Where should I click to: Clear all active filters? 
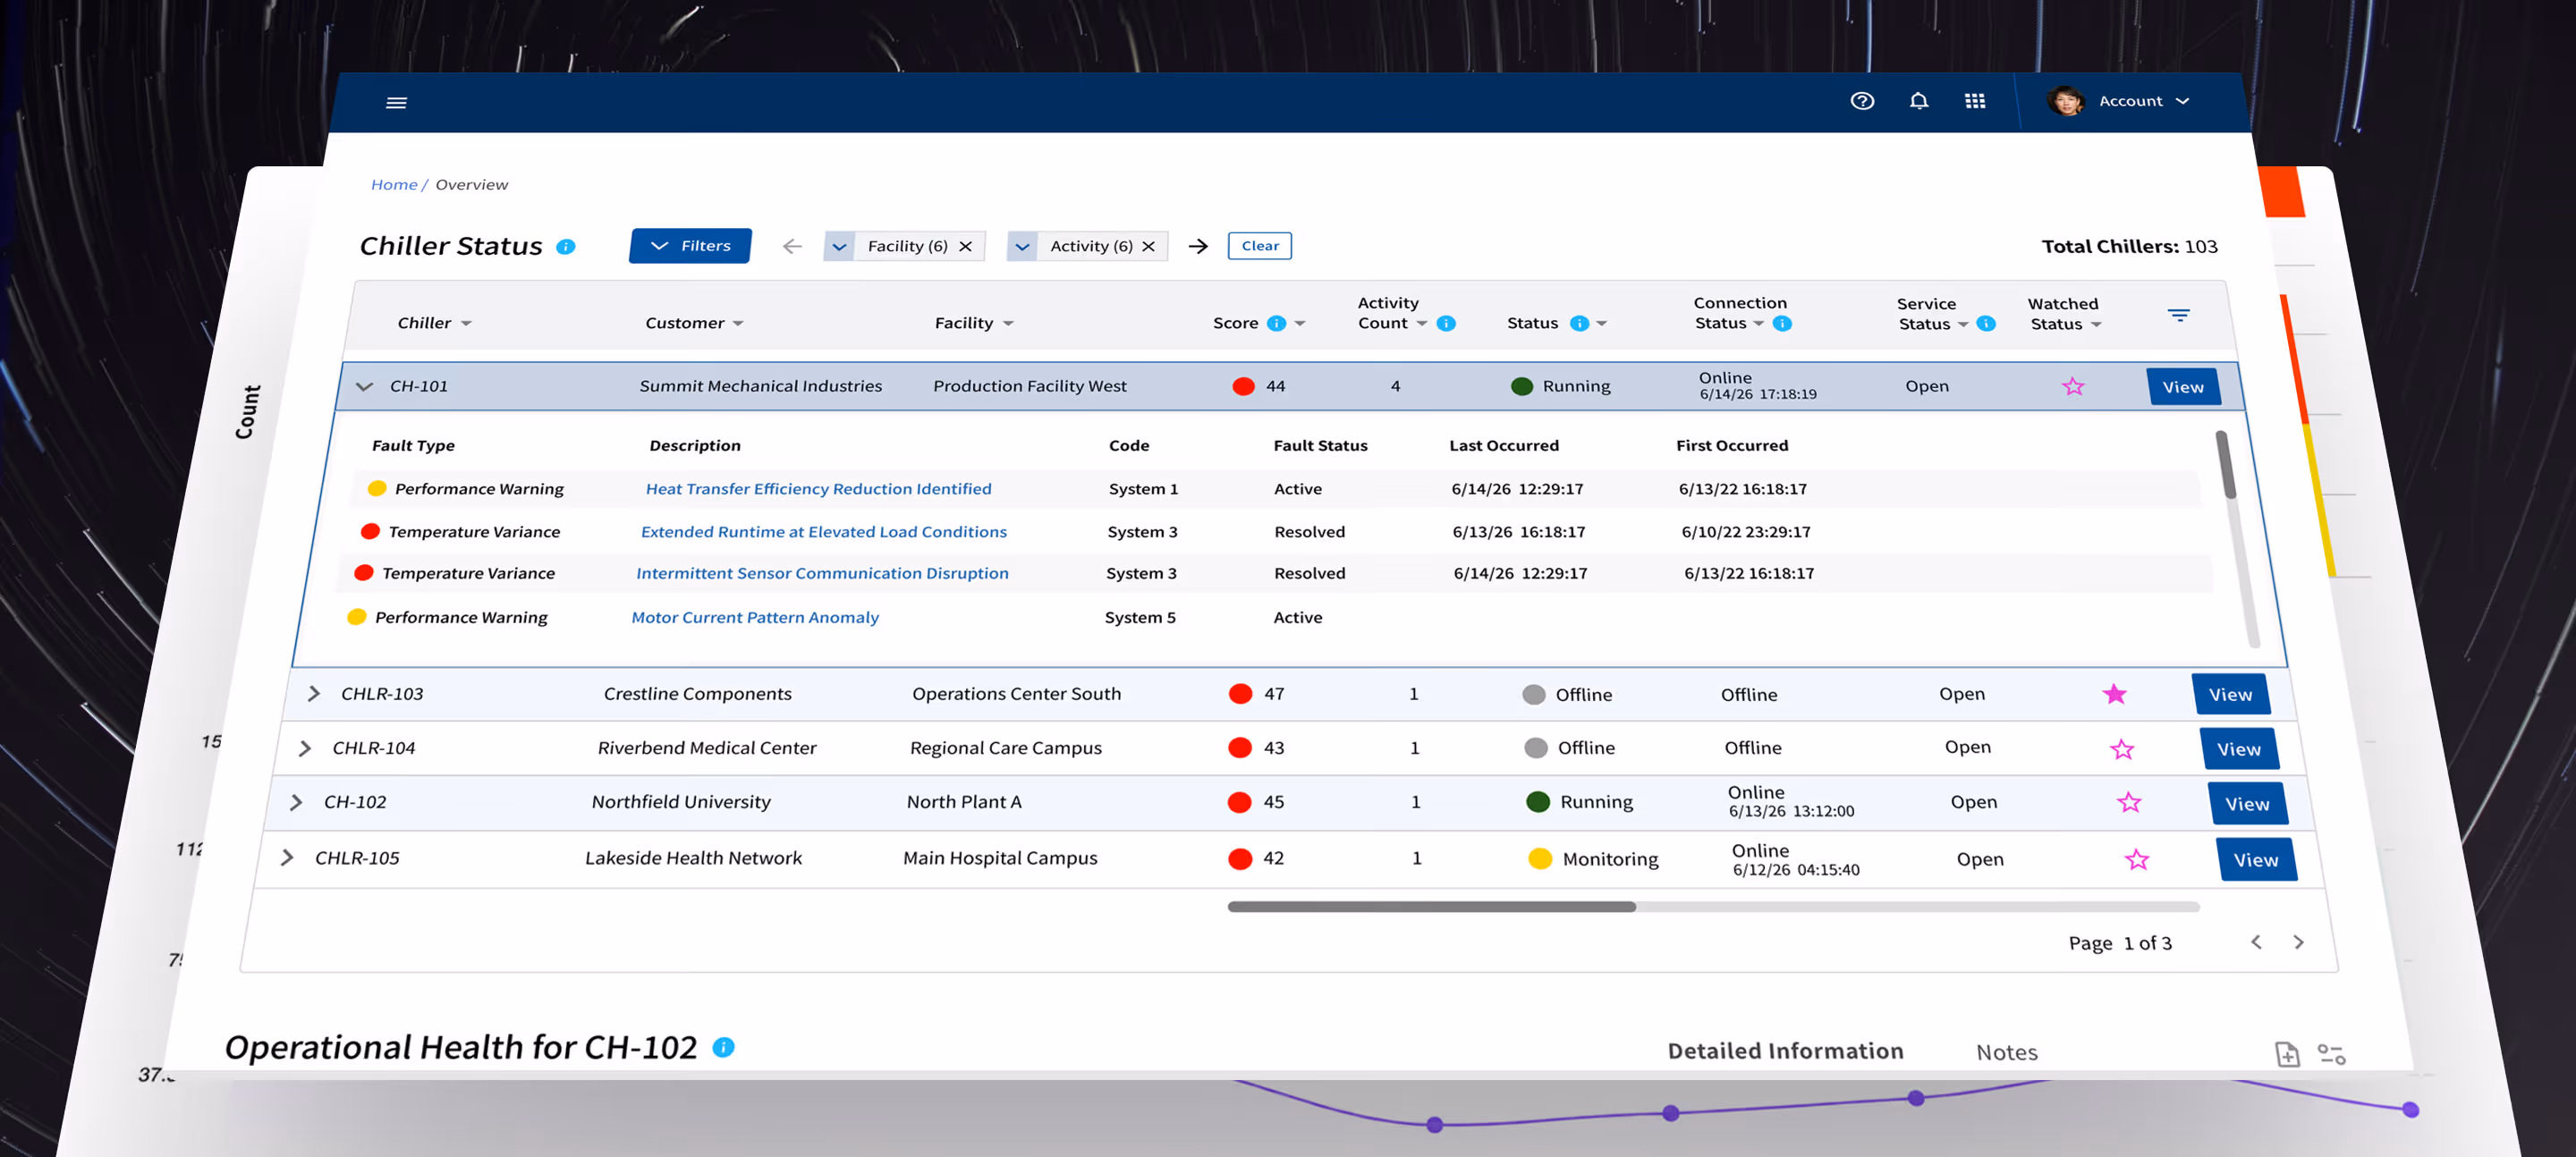coord(1259,246)
